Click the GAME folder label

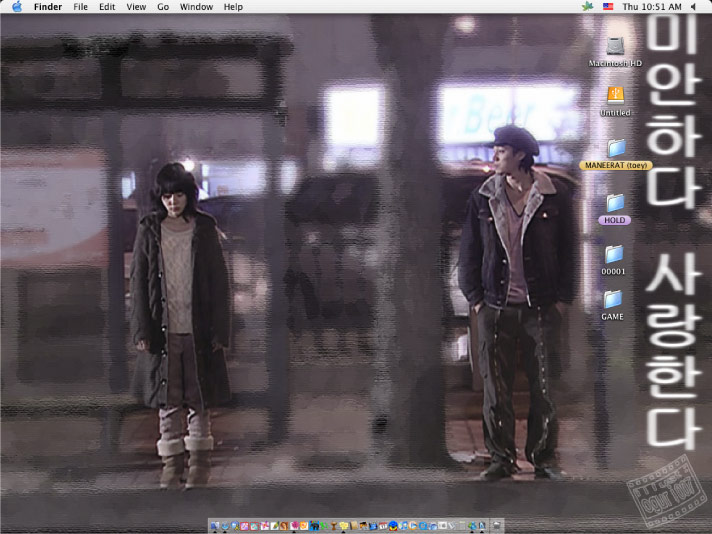pos(613,316)
